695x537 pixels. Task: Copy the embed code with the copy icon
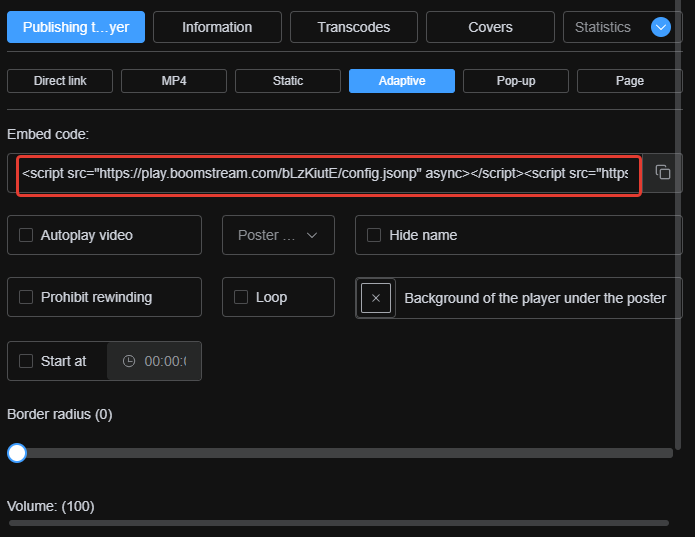coord(663,172)
